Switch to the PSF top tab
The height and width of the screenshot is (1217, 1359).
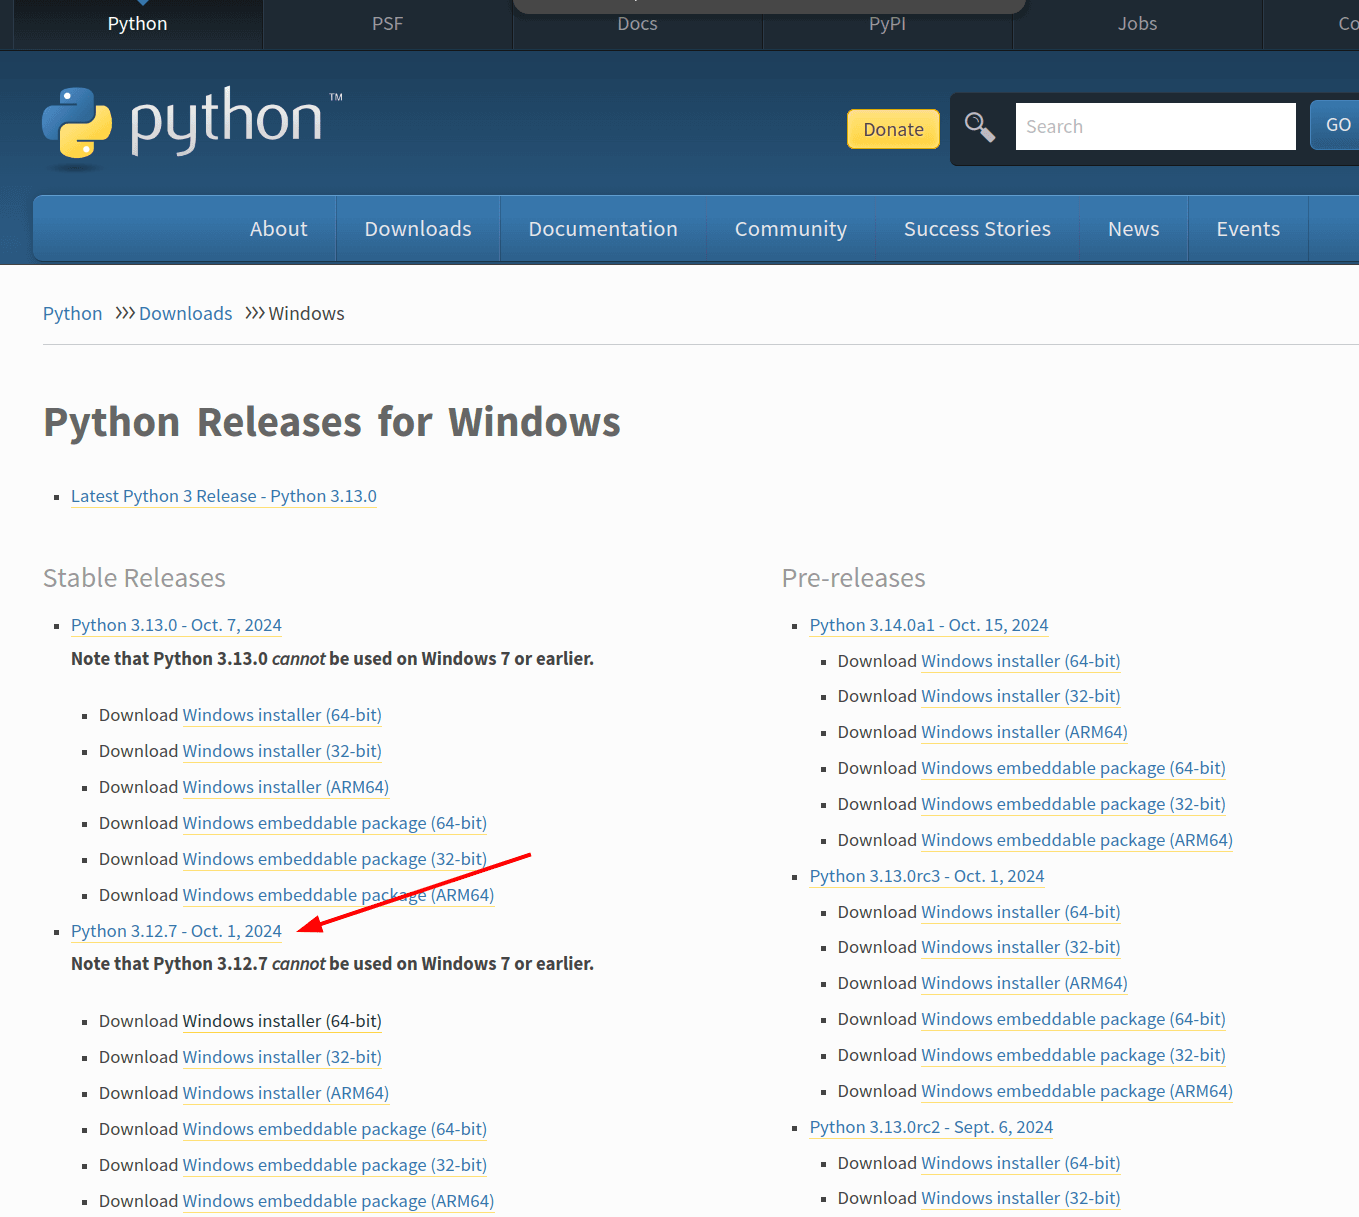(x=387, y=24)
